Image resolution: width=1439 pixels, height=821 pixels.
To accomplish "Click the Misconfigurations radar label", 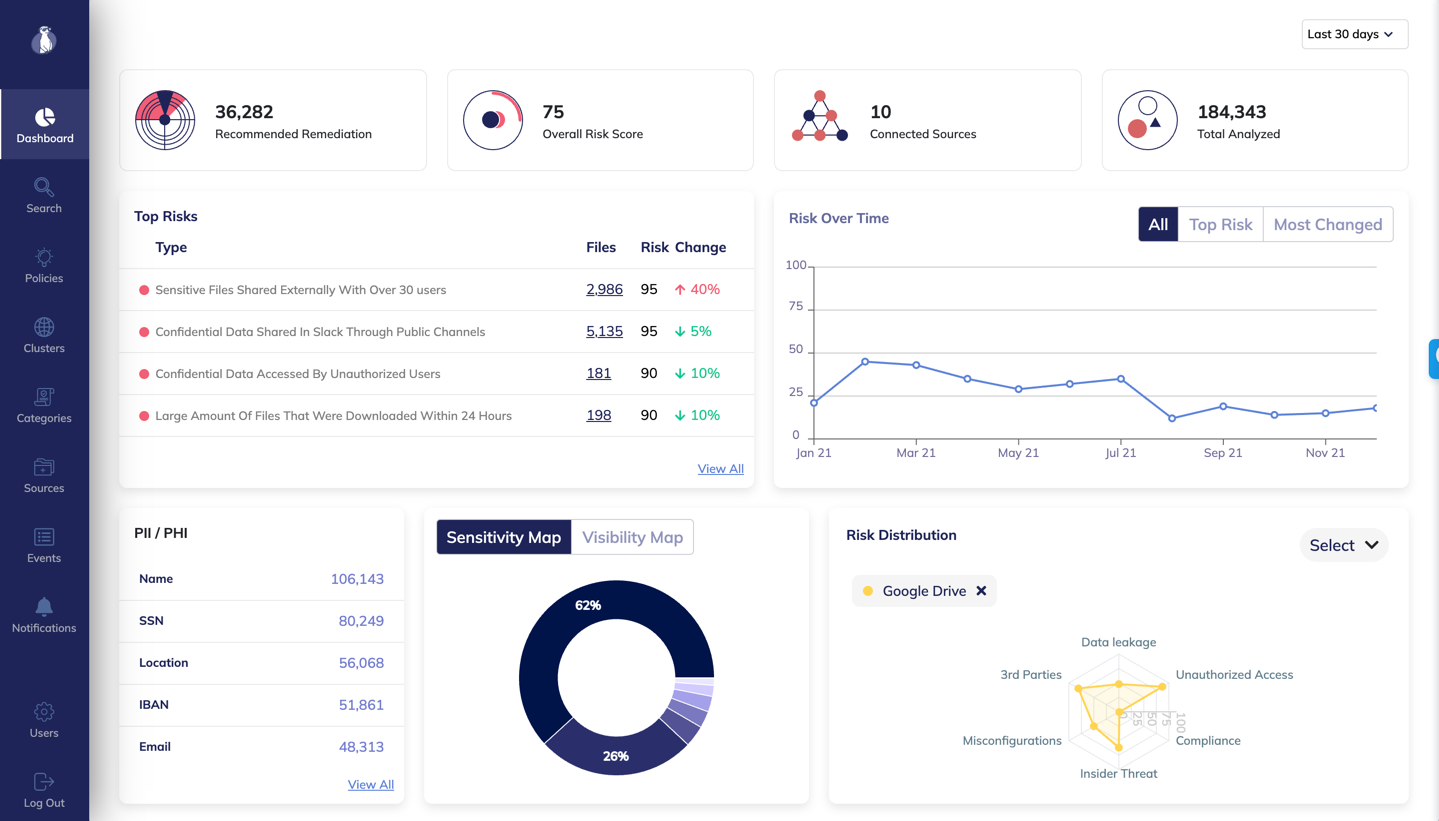I will click(x=1012, y=741).
